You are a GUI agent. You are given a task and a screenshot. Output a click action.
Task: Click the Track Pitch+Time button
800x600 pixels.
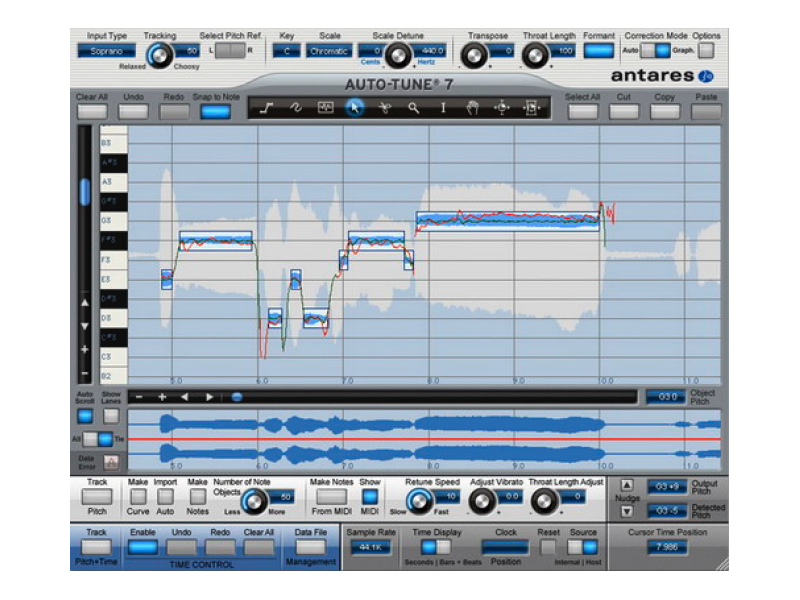[96, 547]
